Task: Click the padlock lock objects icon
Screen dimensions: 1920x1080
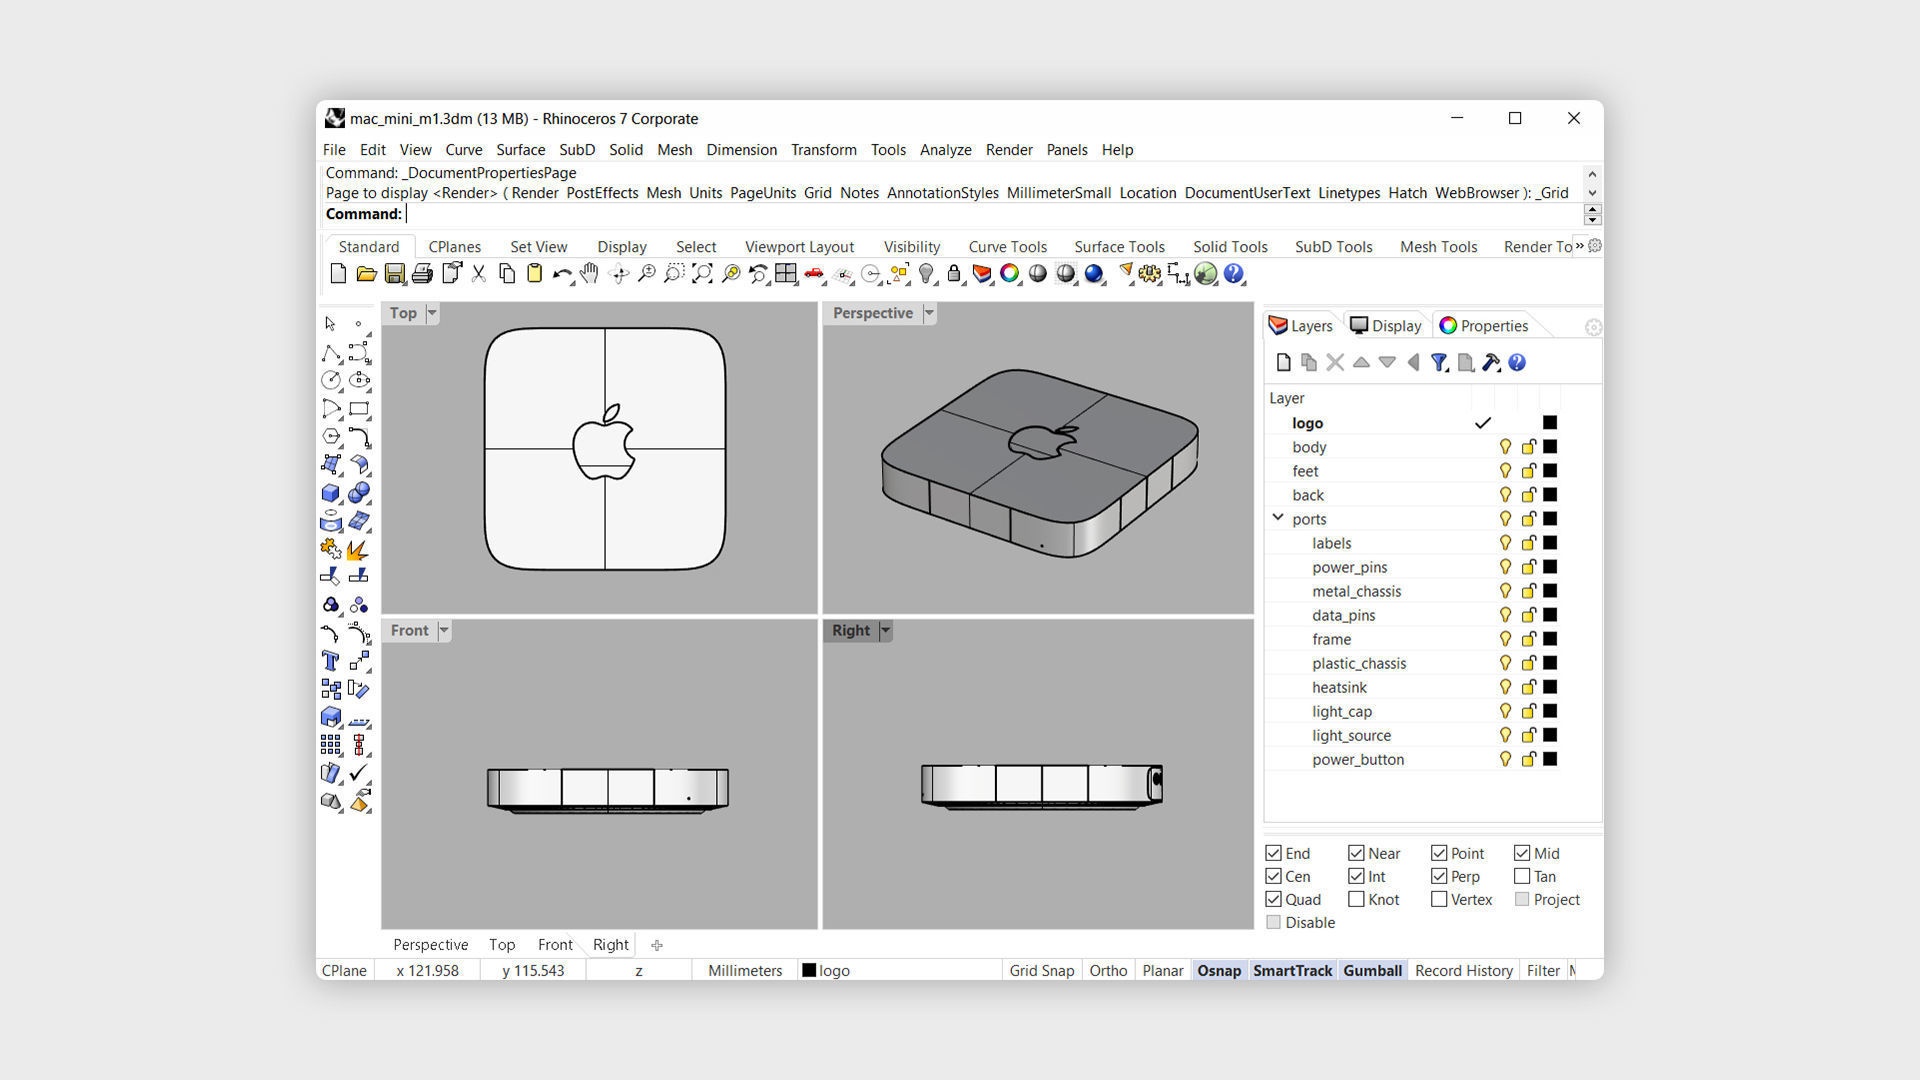Action: (954, 274)
